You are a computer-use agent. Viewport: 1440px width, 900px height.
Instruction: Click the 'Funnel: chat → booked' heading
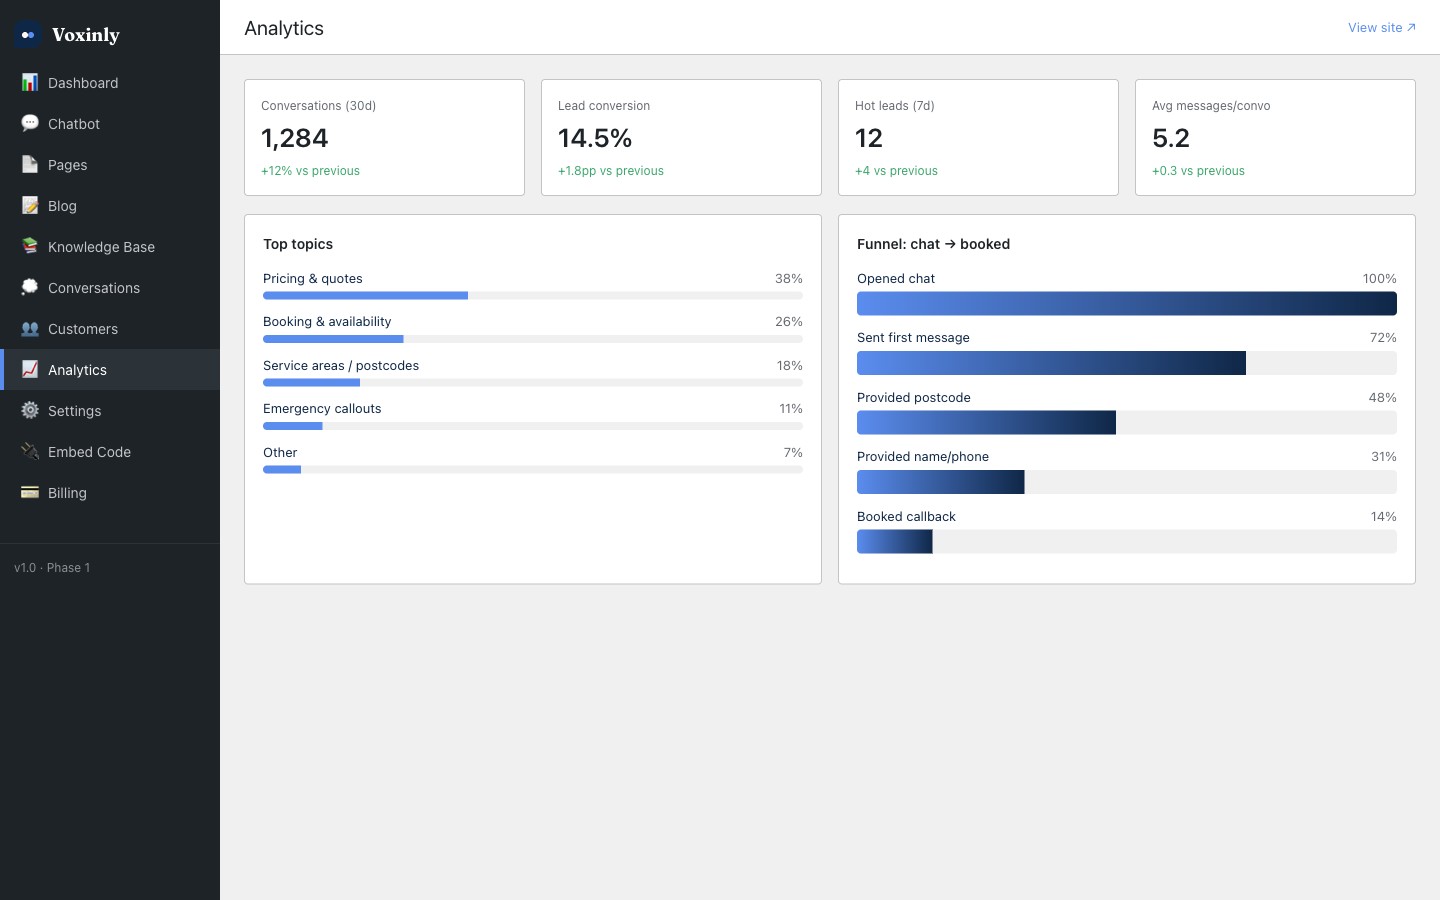tap(933, 244)
